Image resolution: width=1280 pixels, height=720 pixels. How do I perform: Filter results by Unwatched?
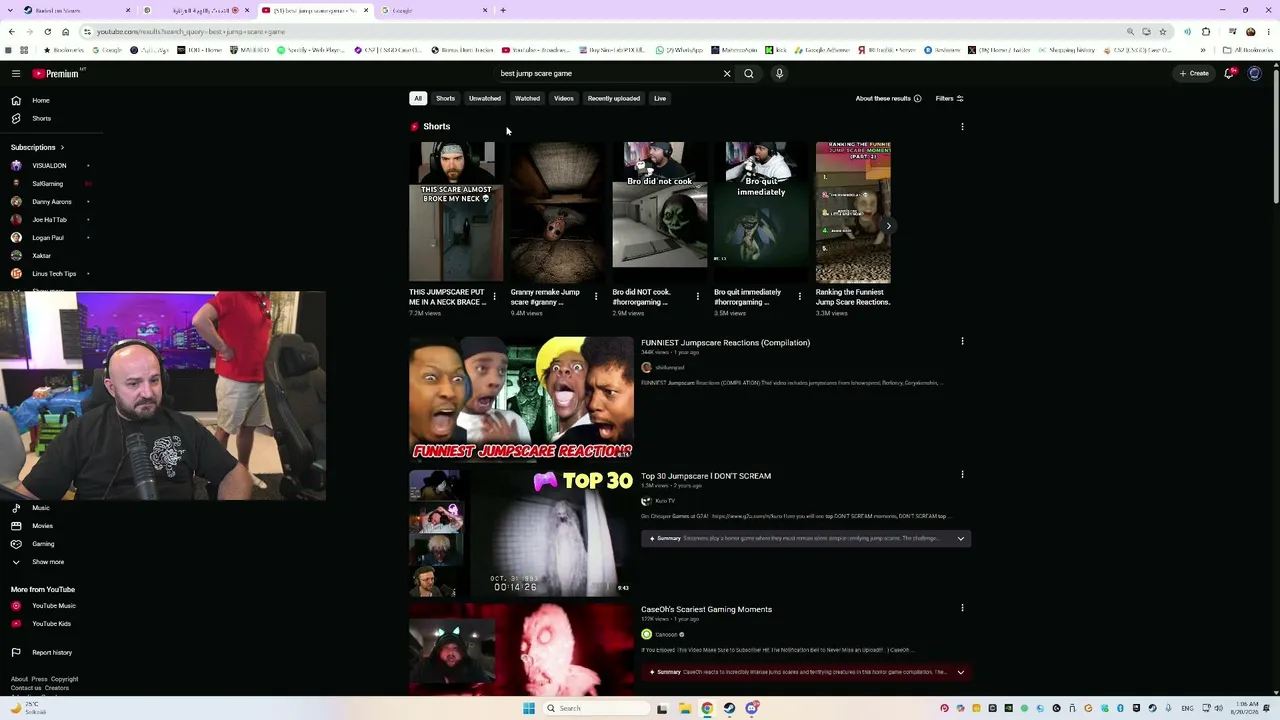pos(485,98)
